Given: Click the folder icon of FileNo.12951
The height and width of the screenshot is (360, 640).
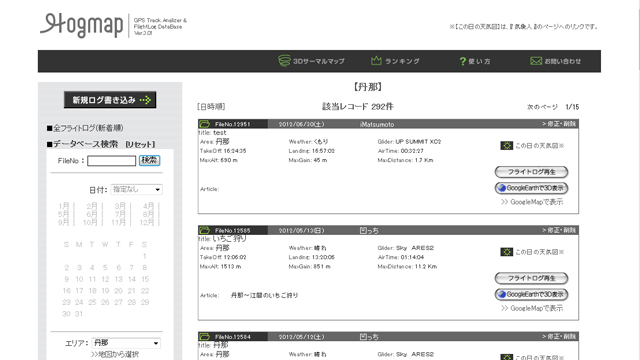Looking at the screenshot, I should 204,124.
